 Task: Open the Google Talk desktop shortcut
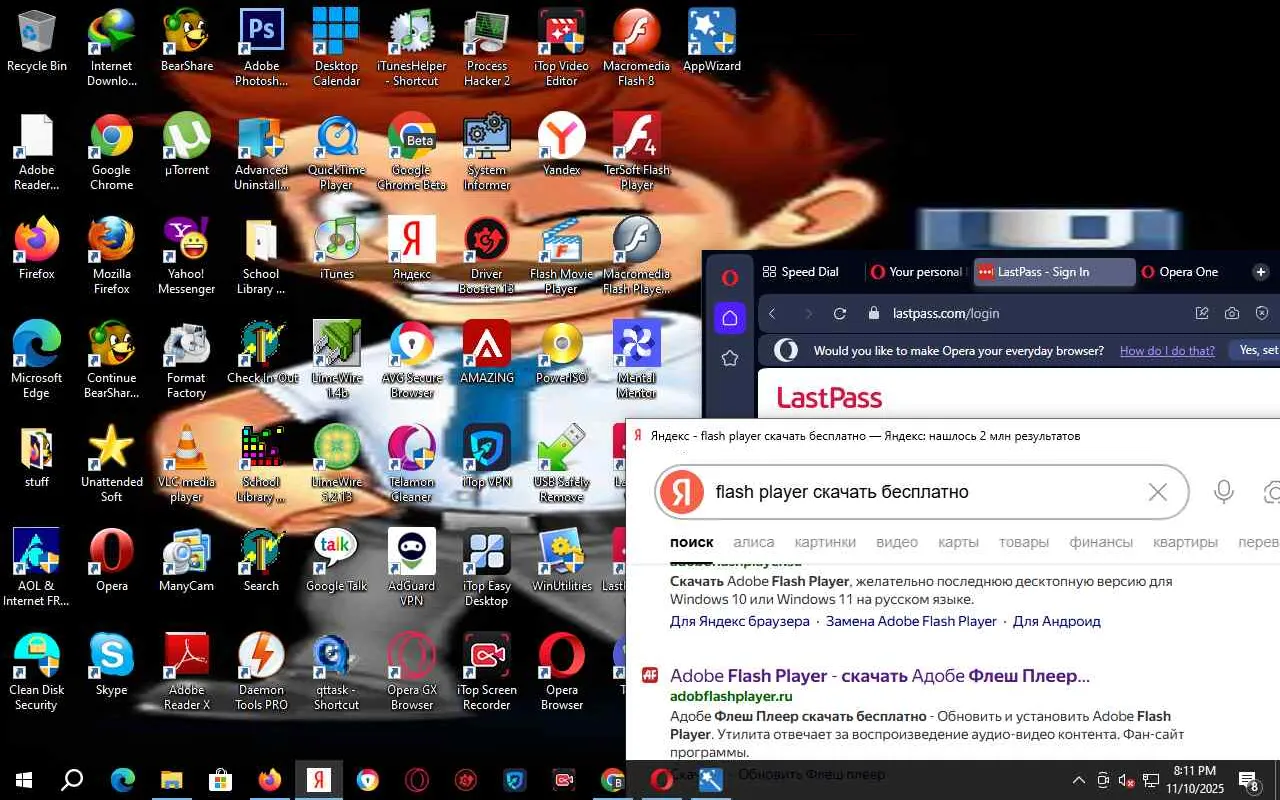point(336,562)
